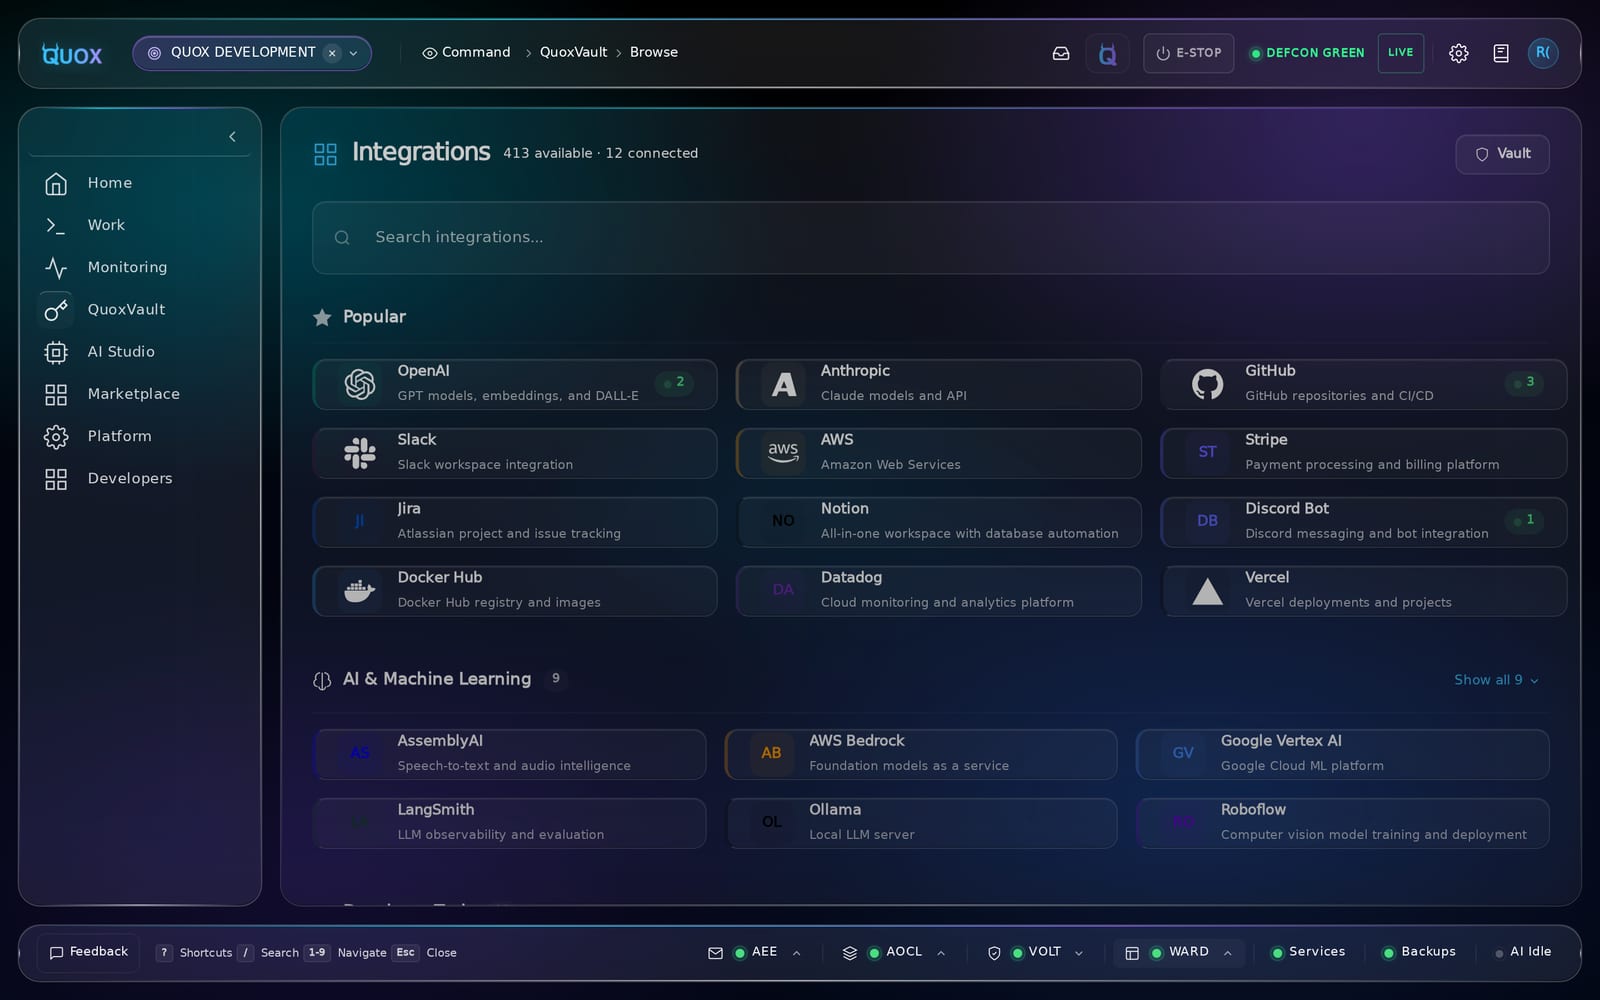Screen dimensions: 1600x1000
Task: Focus the Search integrations field
Action: pos(930,238)
